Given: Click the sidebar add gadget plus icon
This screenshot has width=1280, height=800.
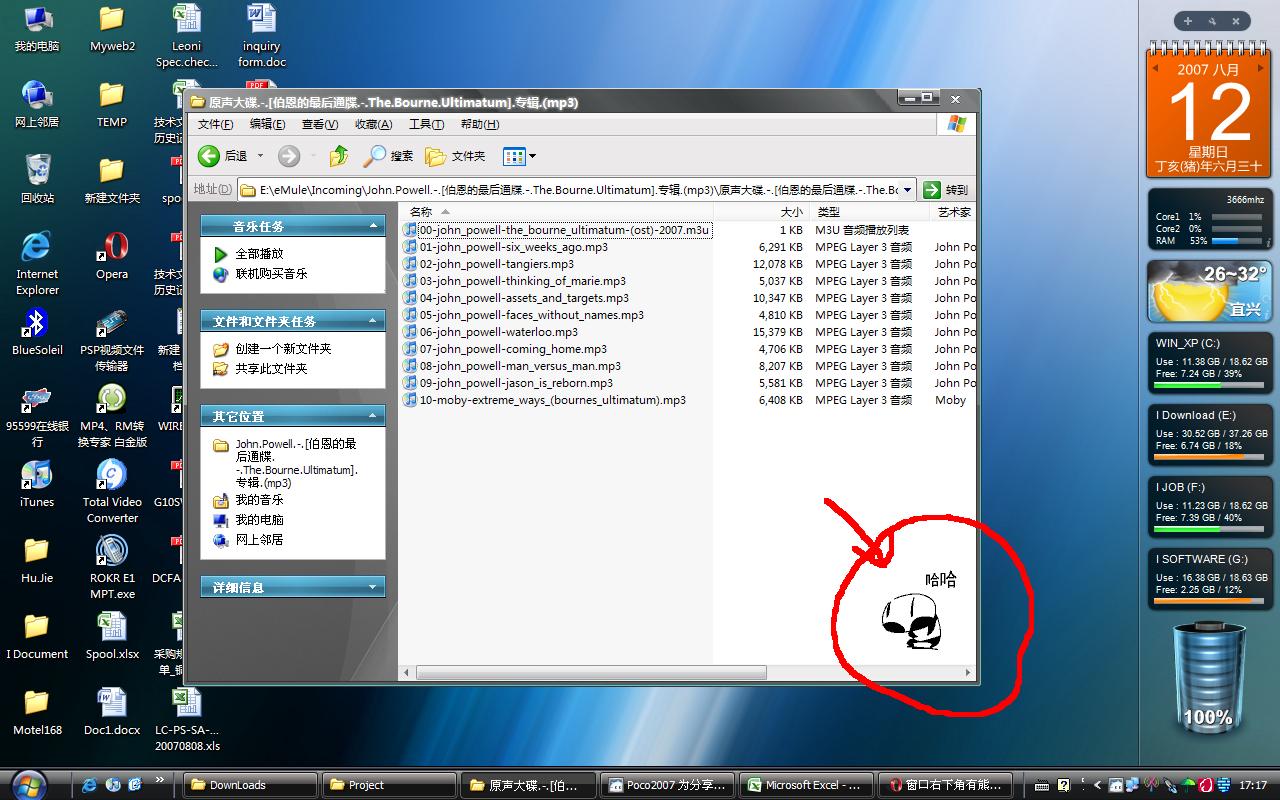Looking at the screenshot, I should click(x=1188, y=20).
